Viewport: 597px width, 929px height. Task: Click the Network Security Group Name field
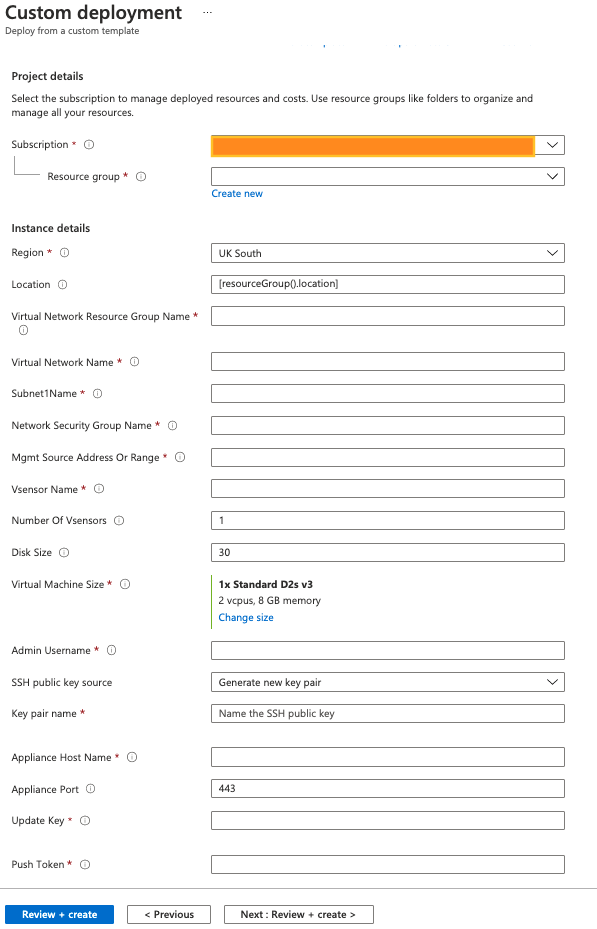coord(388,425)
